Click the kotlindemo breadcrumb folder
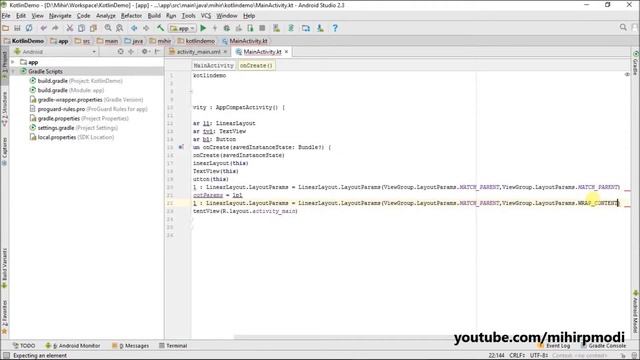Image resolution: width=640 pixels, height=360 pixels. click(x=196, y=41)
